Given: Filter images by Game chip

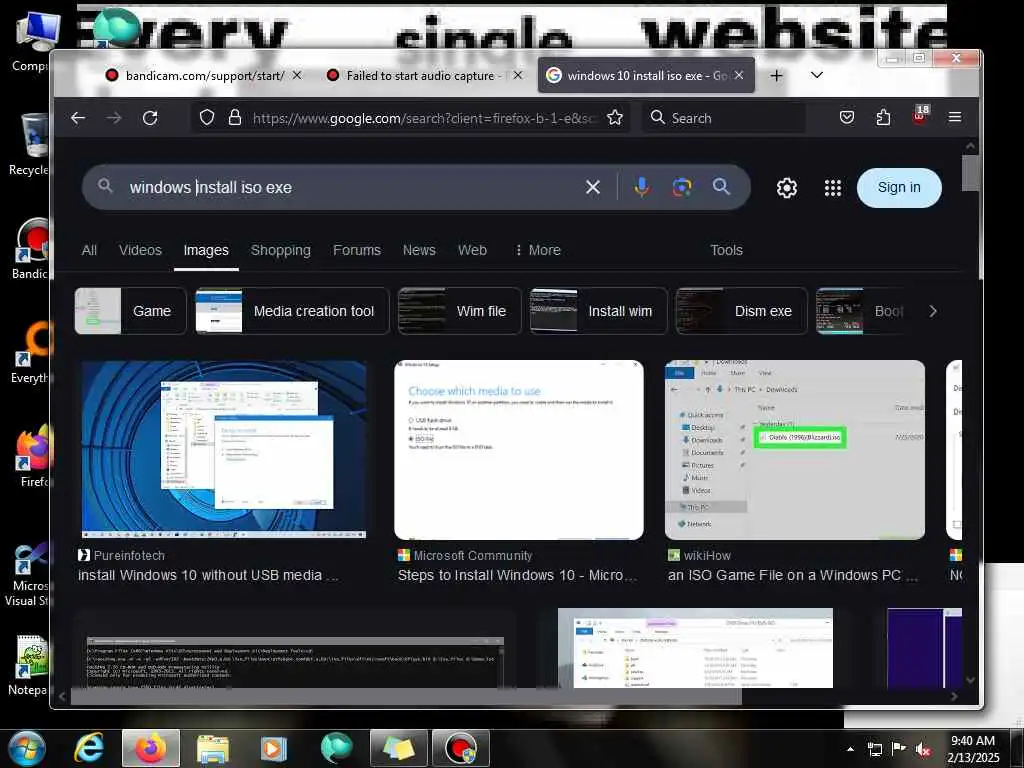Looking at the screenshot, I should click(x=130, y=312).
